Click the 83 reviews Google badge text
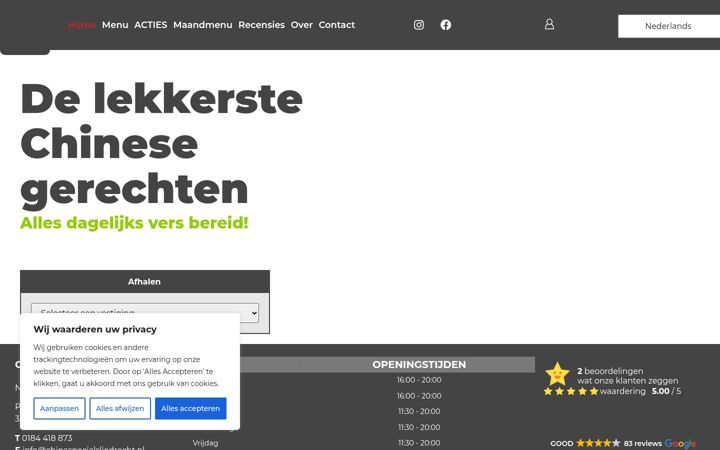The width and height of the screenshot is (720, 450). click(x=643, y=444)
